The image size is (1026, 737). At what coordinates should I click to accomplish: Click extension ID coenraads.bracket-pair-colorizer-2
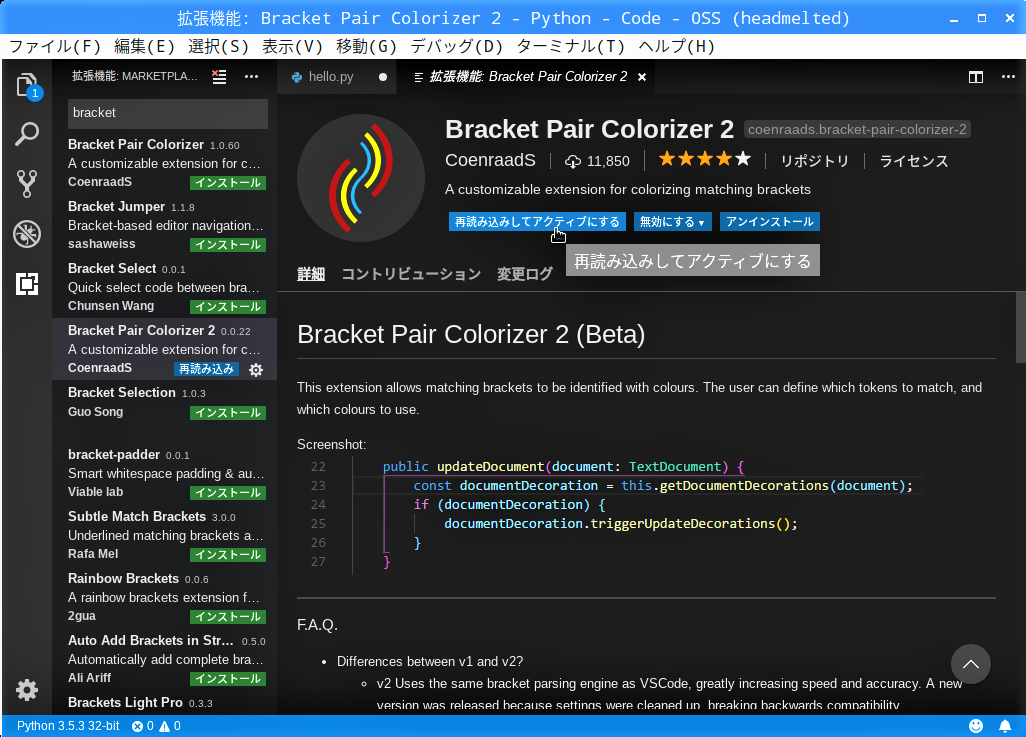tap(857, 130)
